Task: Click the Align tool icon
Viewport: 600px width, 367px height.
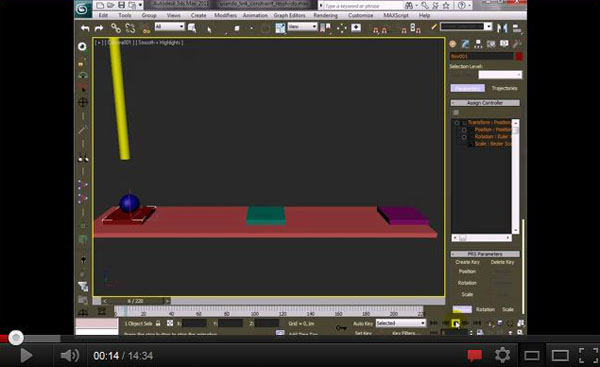Action: (x=517, y=28)
